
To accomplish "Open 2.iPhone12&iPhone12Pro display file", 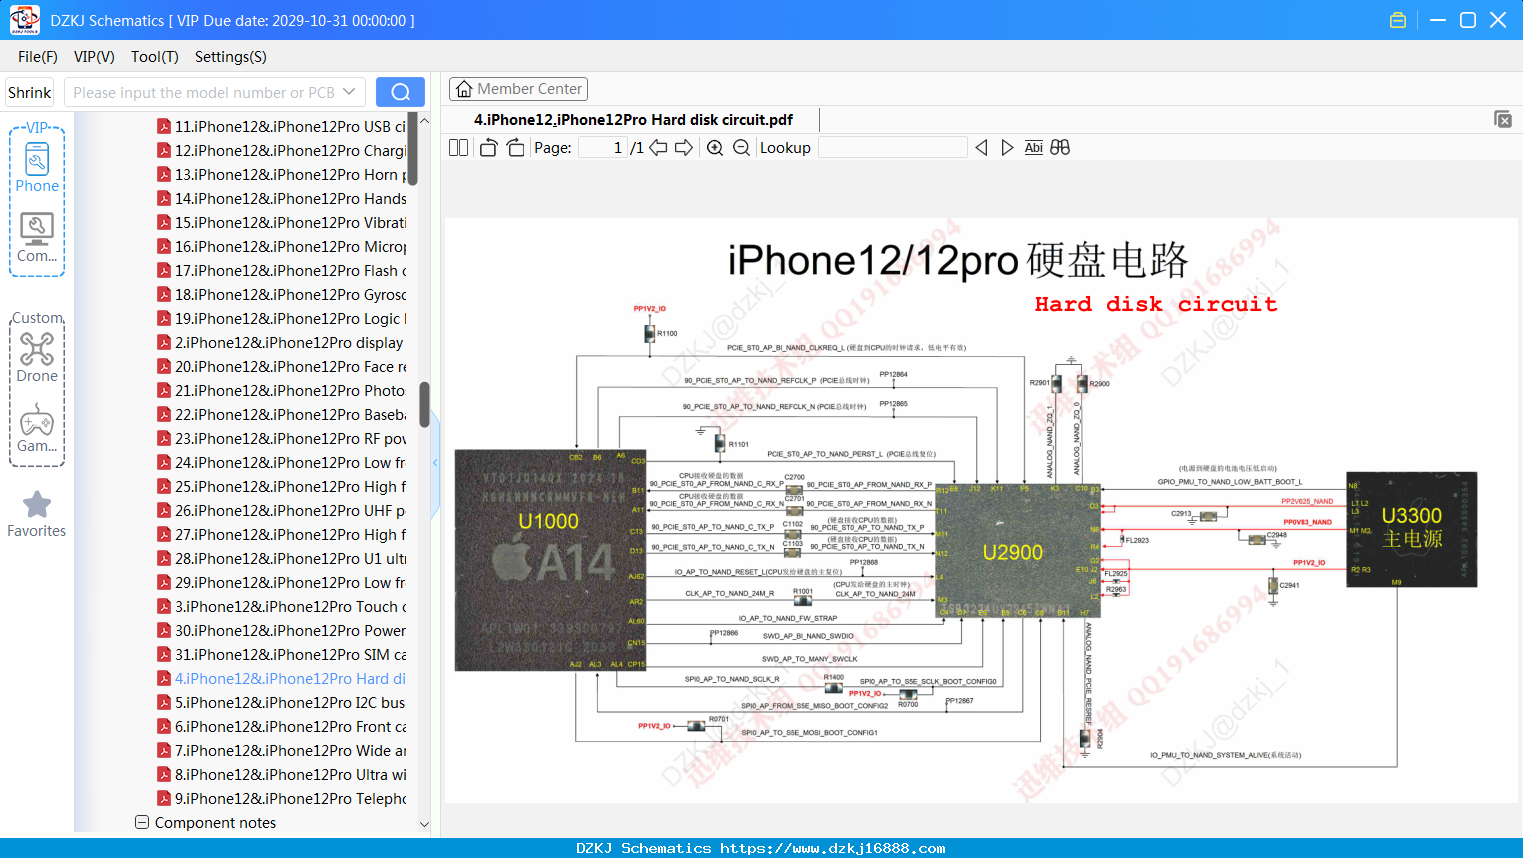I will [x=280, y=342].
